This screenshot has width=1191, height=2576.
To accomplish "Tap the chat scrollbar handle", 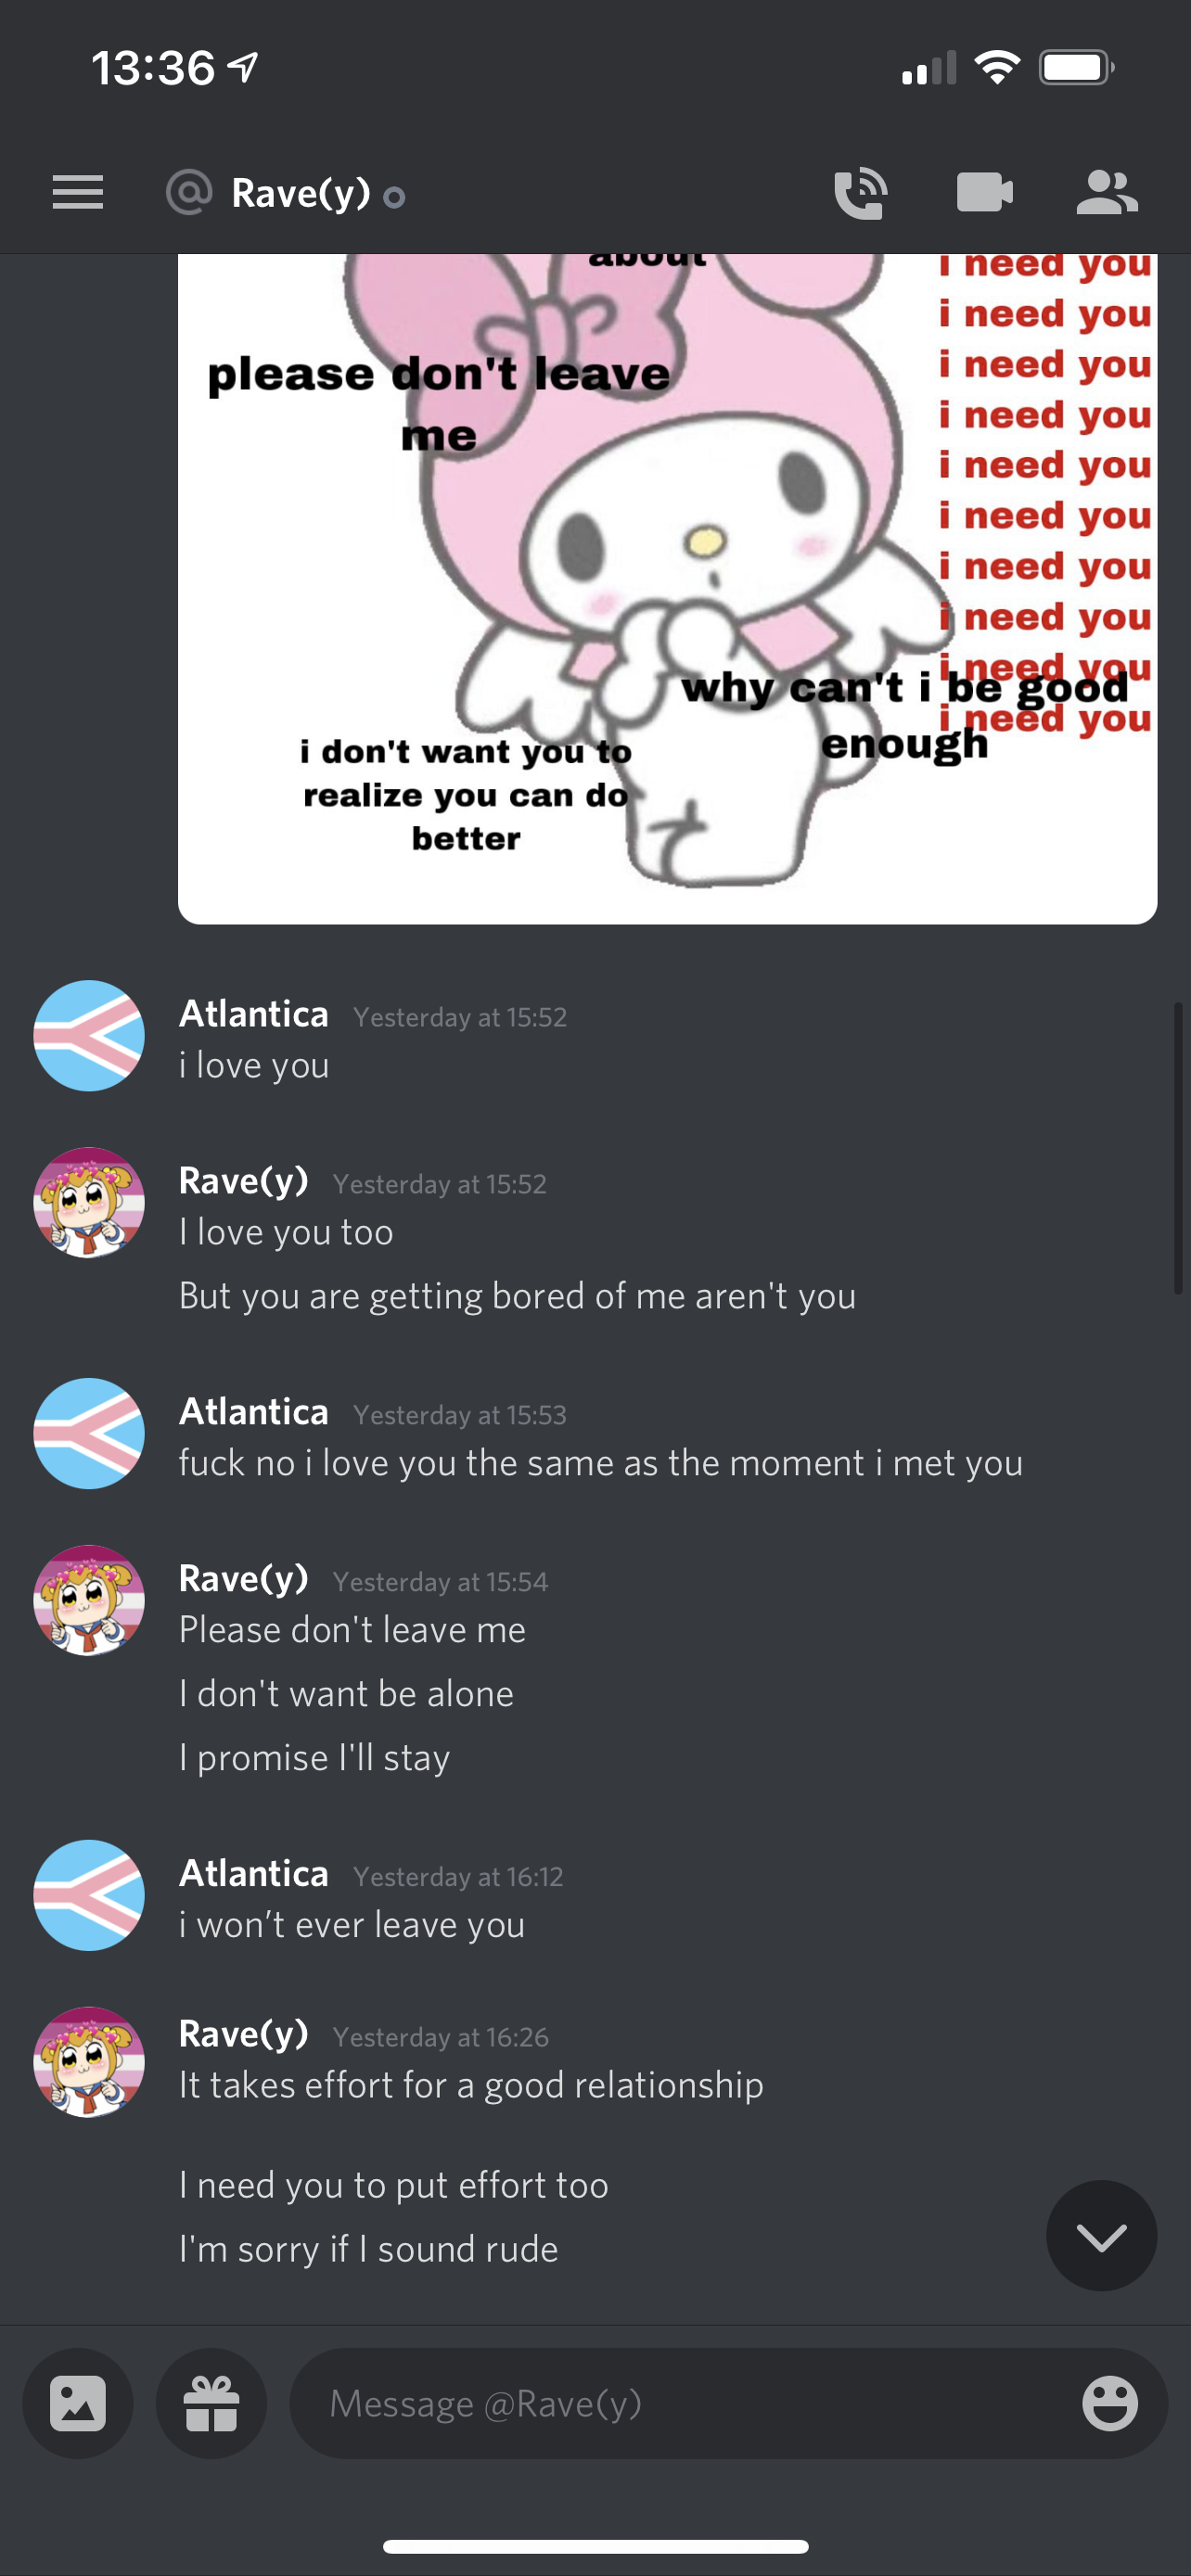I will pos(1178,1148).
